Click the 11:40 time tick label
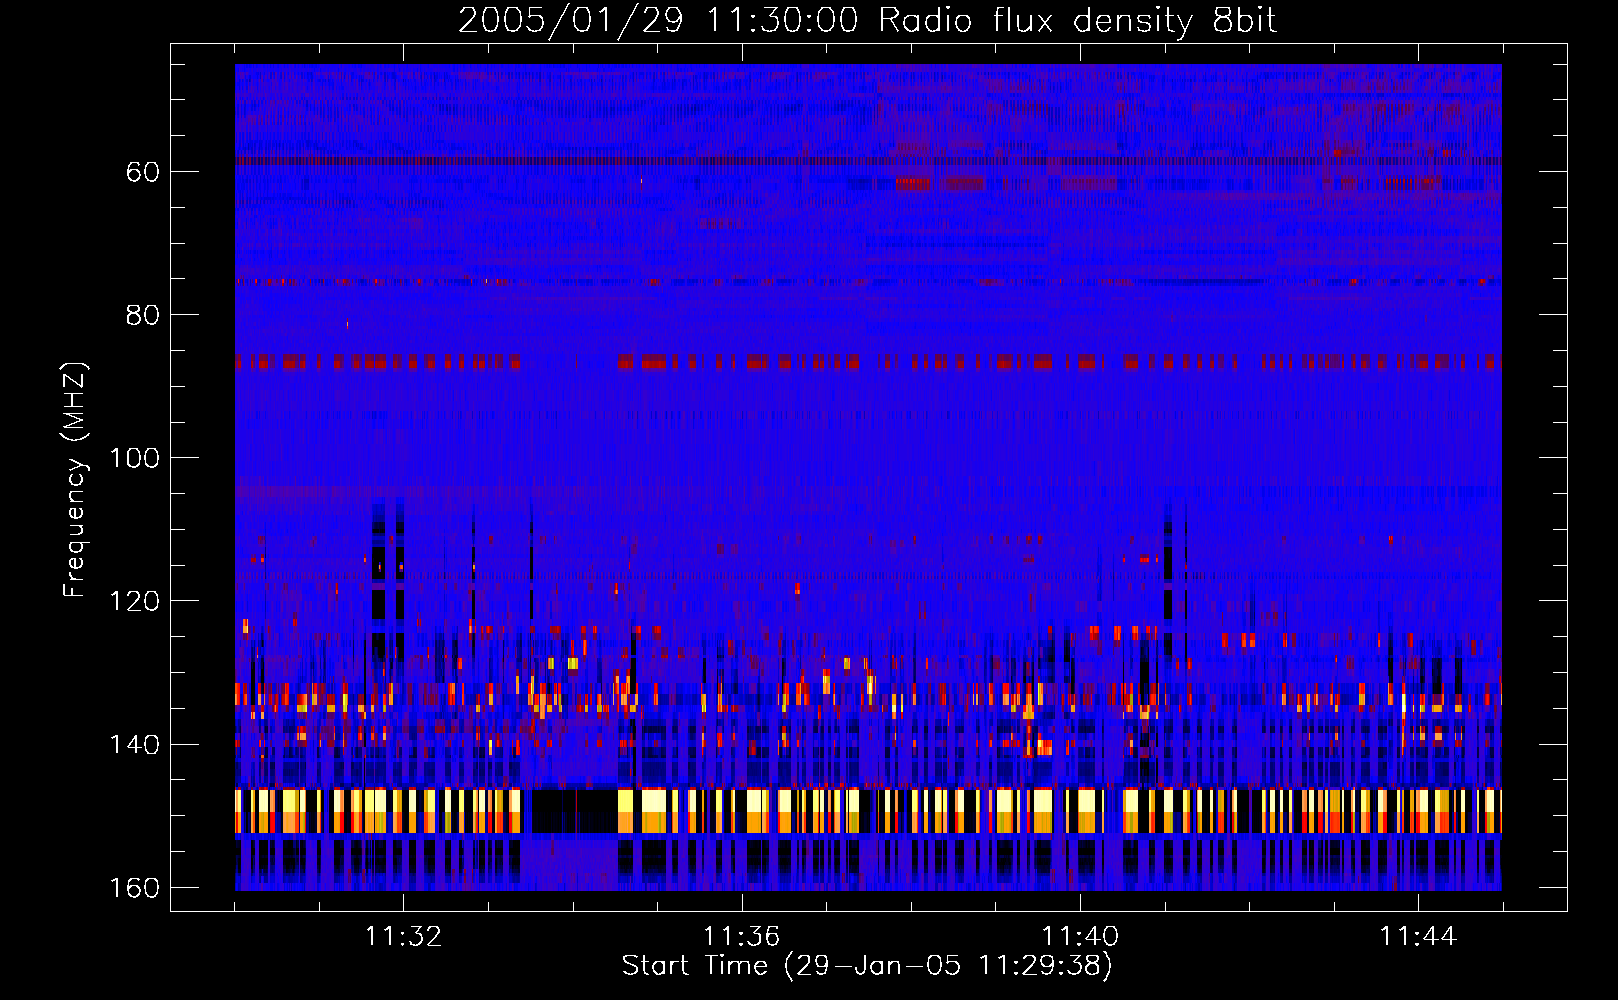The image size is (1618, 1000). tap(1080, 937)
